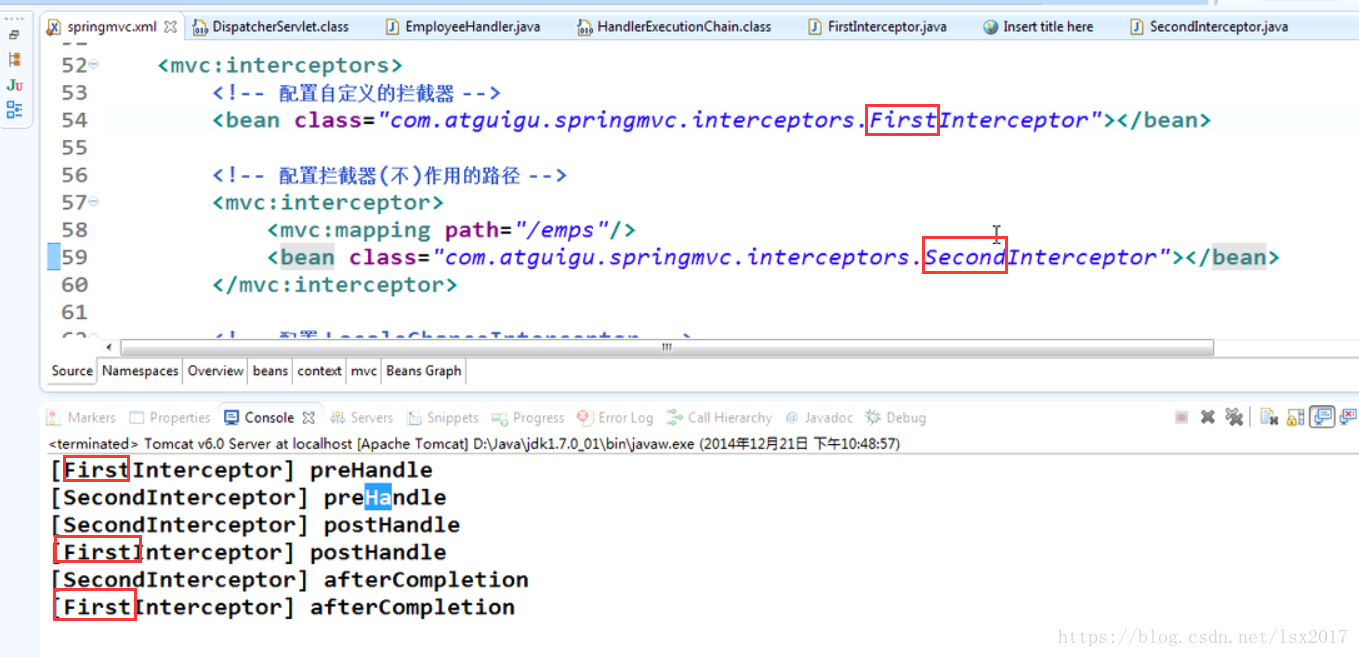Open the Snippets view tab
Viewport: 1359px width, 657px height.
tap(442, 418)
